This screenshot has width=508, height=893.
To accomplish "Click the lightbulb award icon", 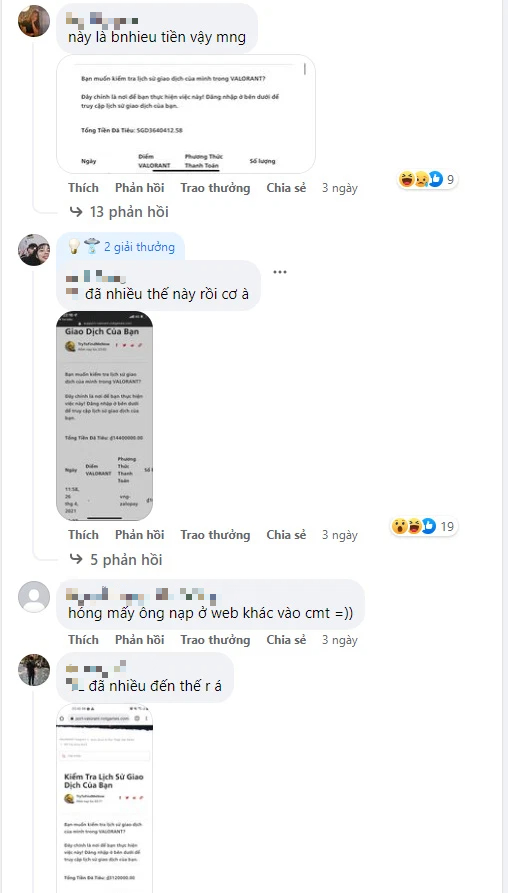I will pos(74,247).
